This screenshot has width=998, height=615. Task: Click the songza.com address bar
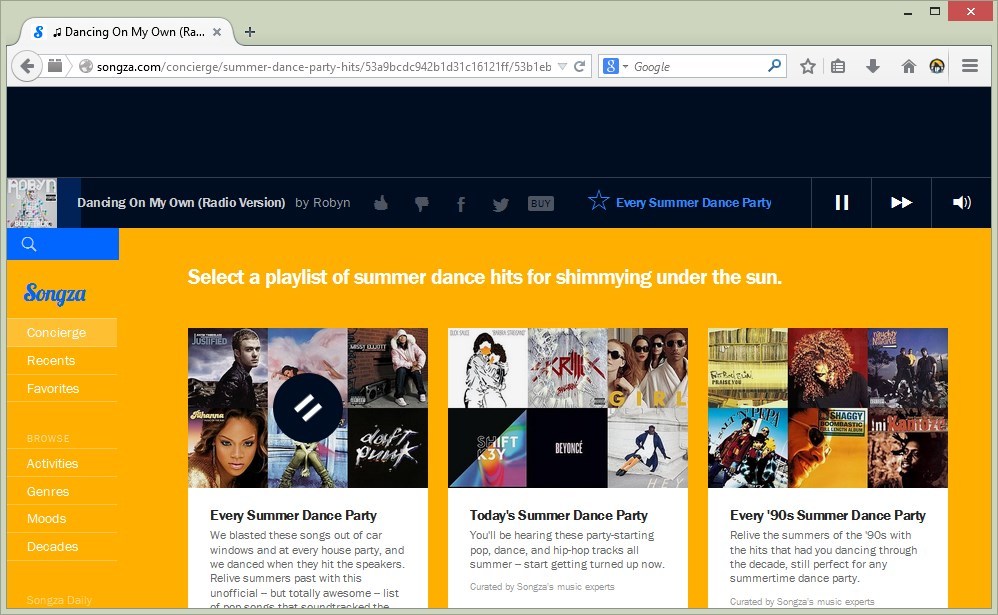(x=323, y=67)
